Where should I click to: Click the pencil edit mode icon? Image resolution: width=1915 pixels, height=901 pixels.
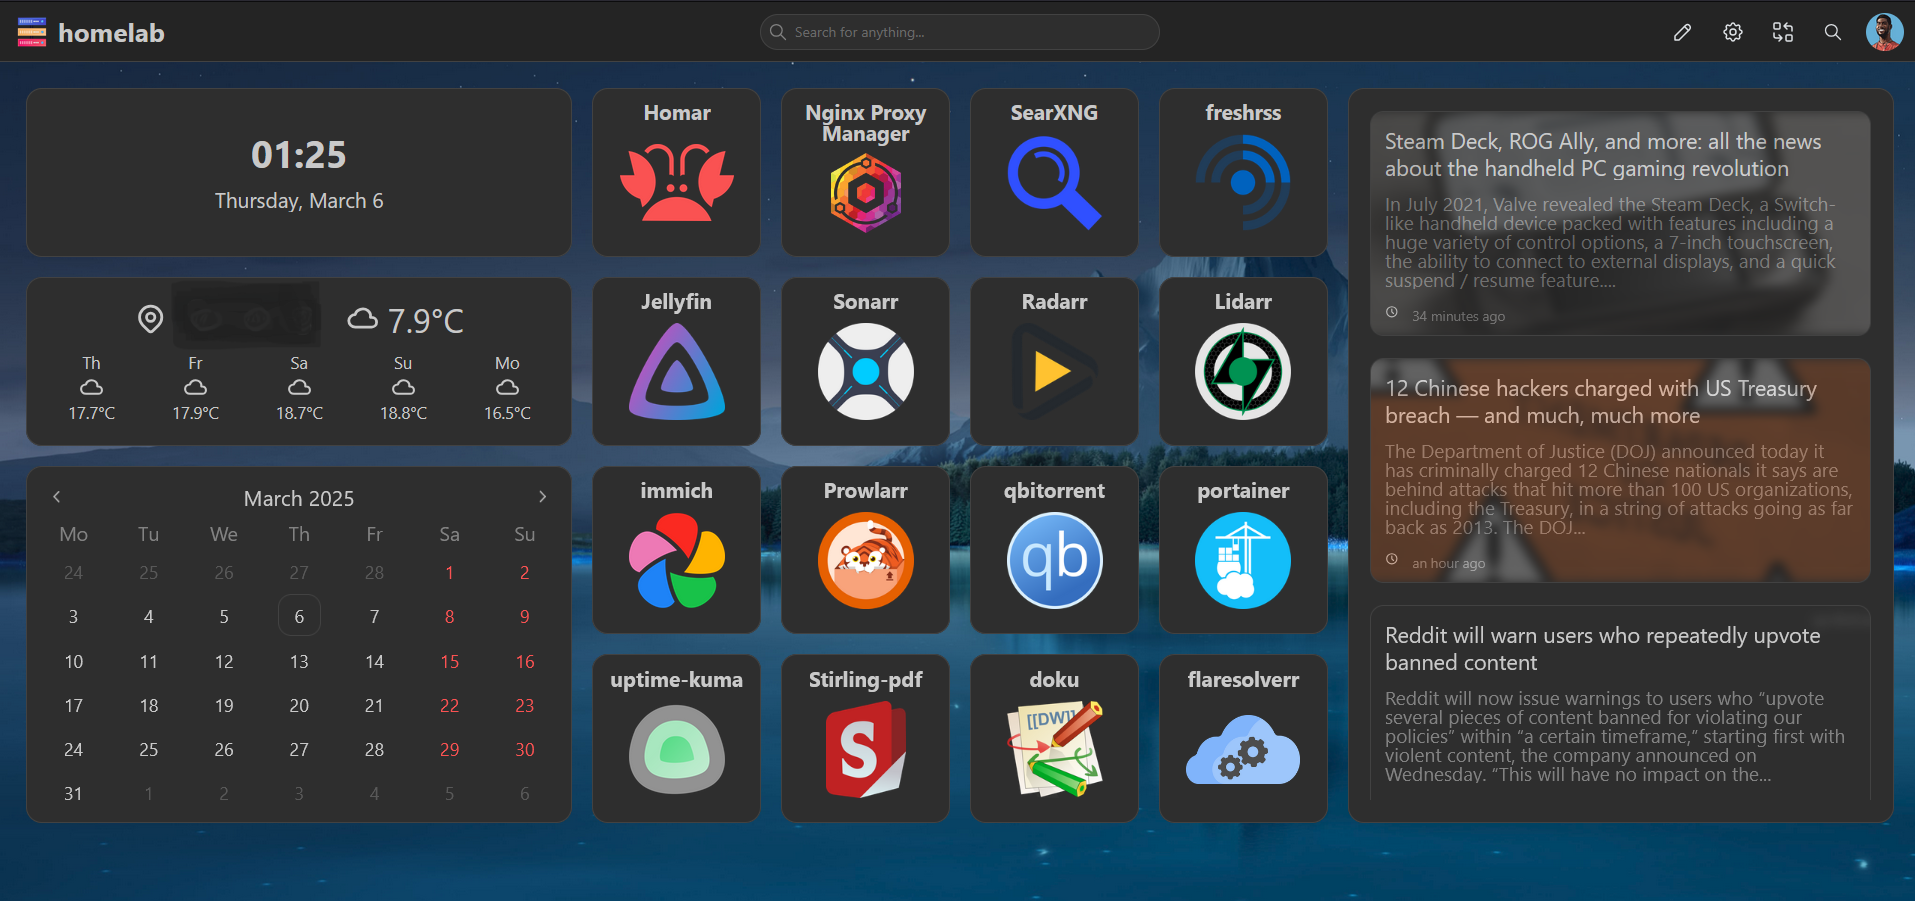(1682, 32)
